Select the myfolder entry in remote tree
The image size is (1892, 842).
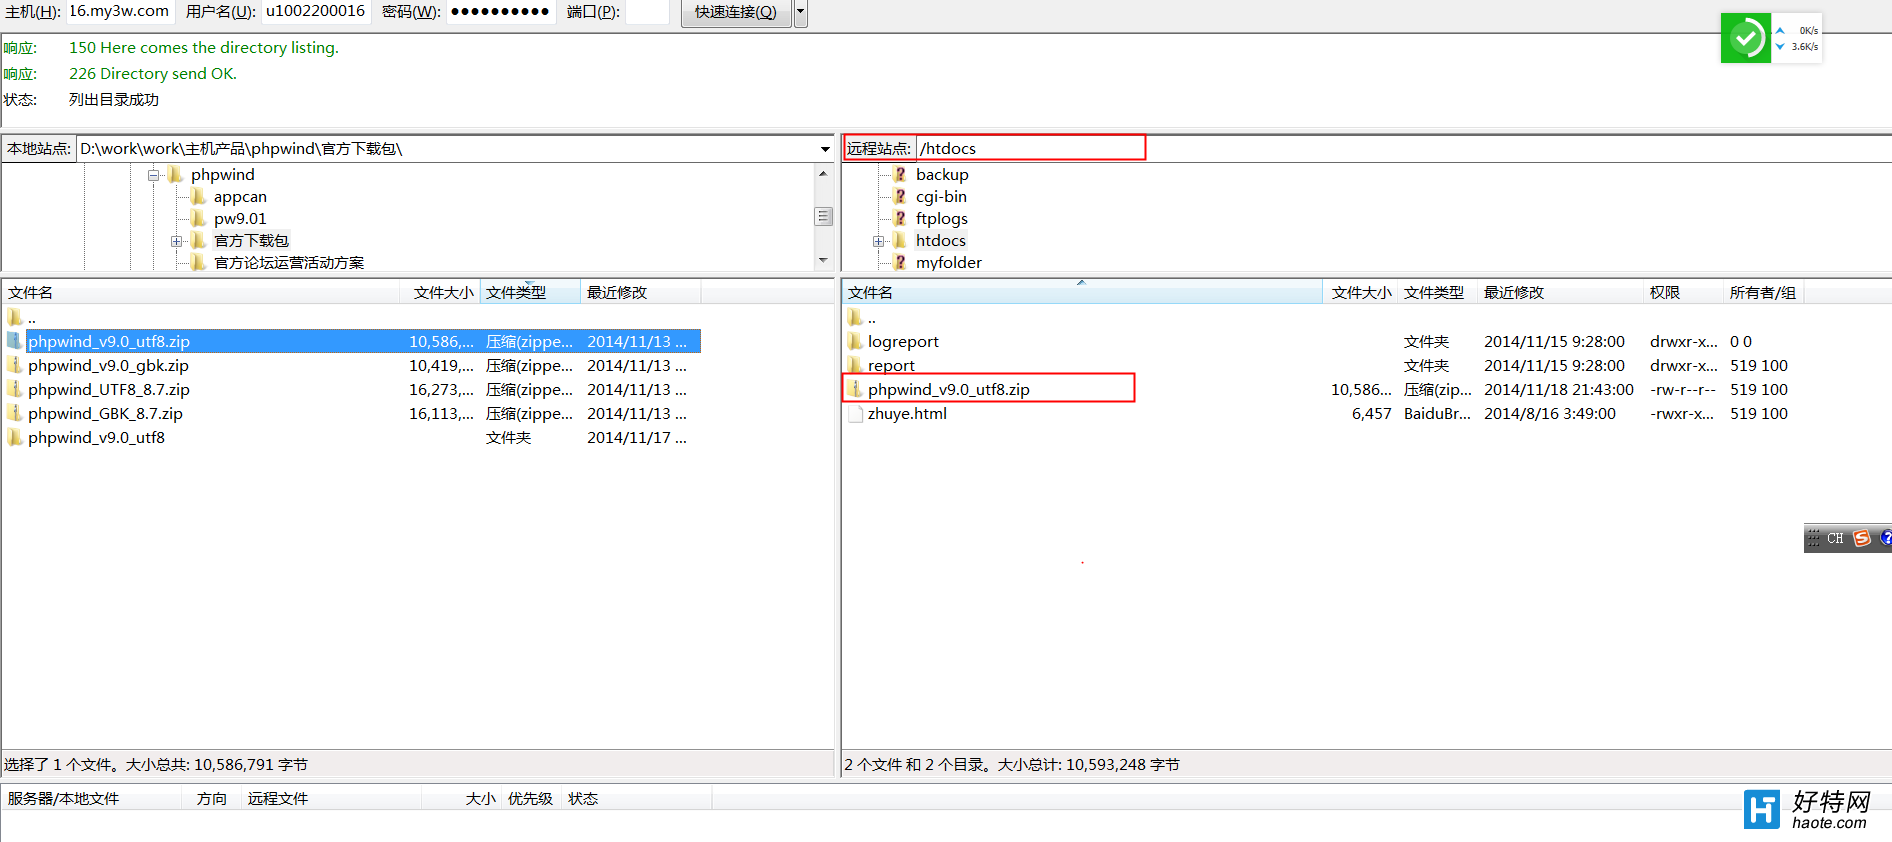click(x=949, y=263)
